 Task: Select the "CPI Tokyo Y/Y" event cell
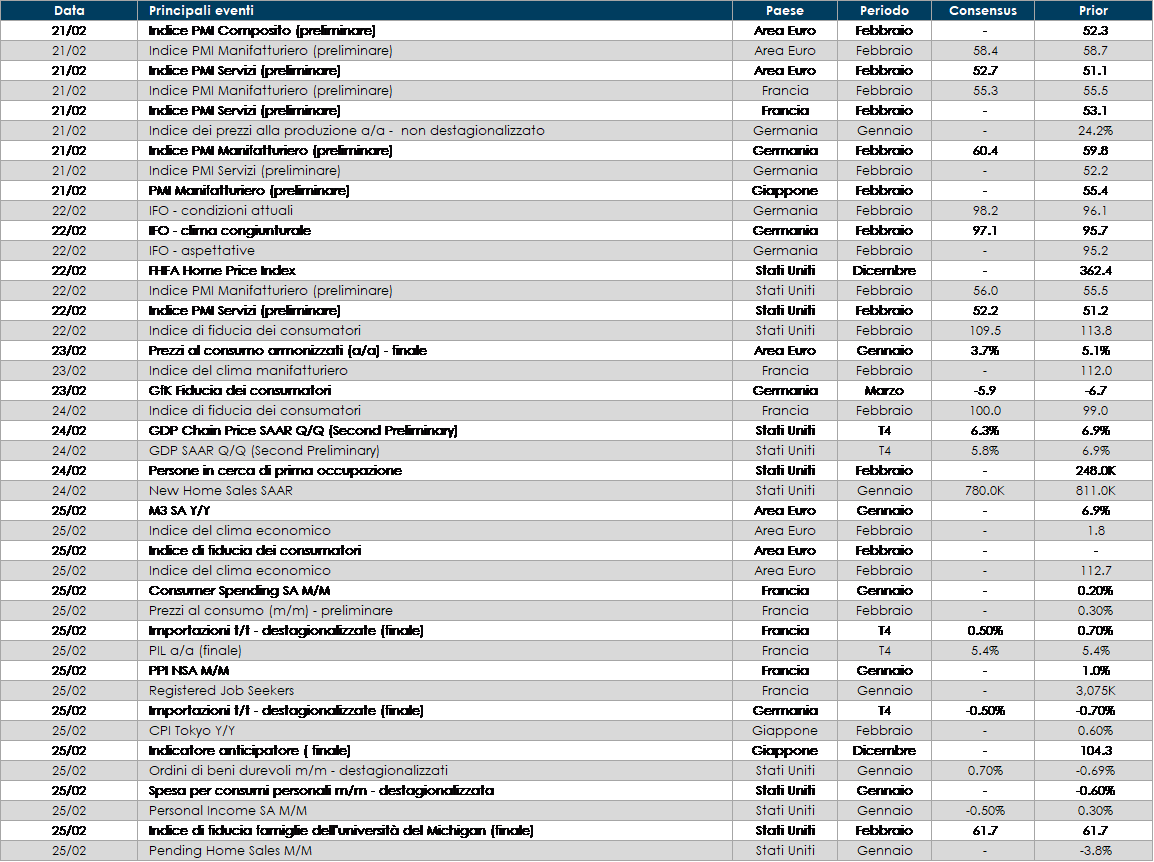194,731
